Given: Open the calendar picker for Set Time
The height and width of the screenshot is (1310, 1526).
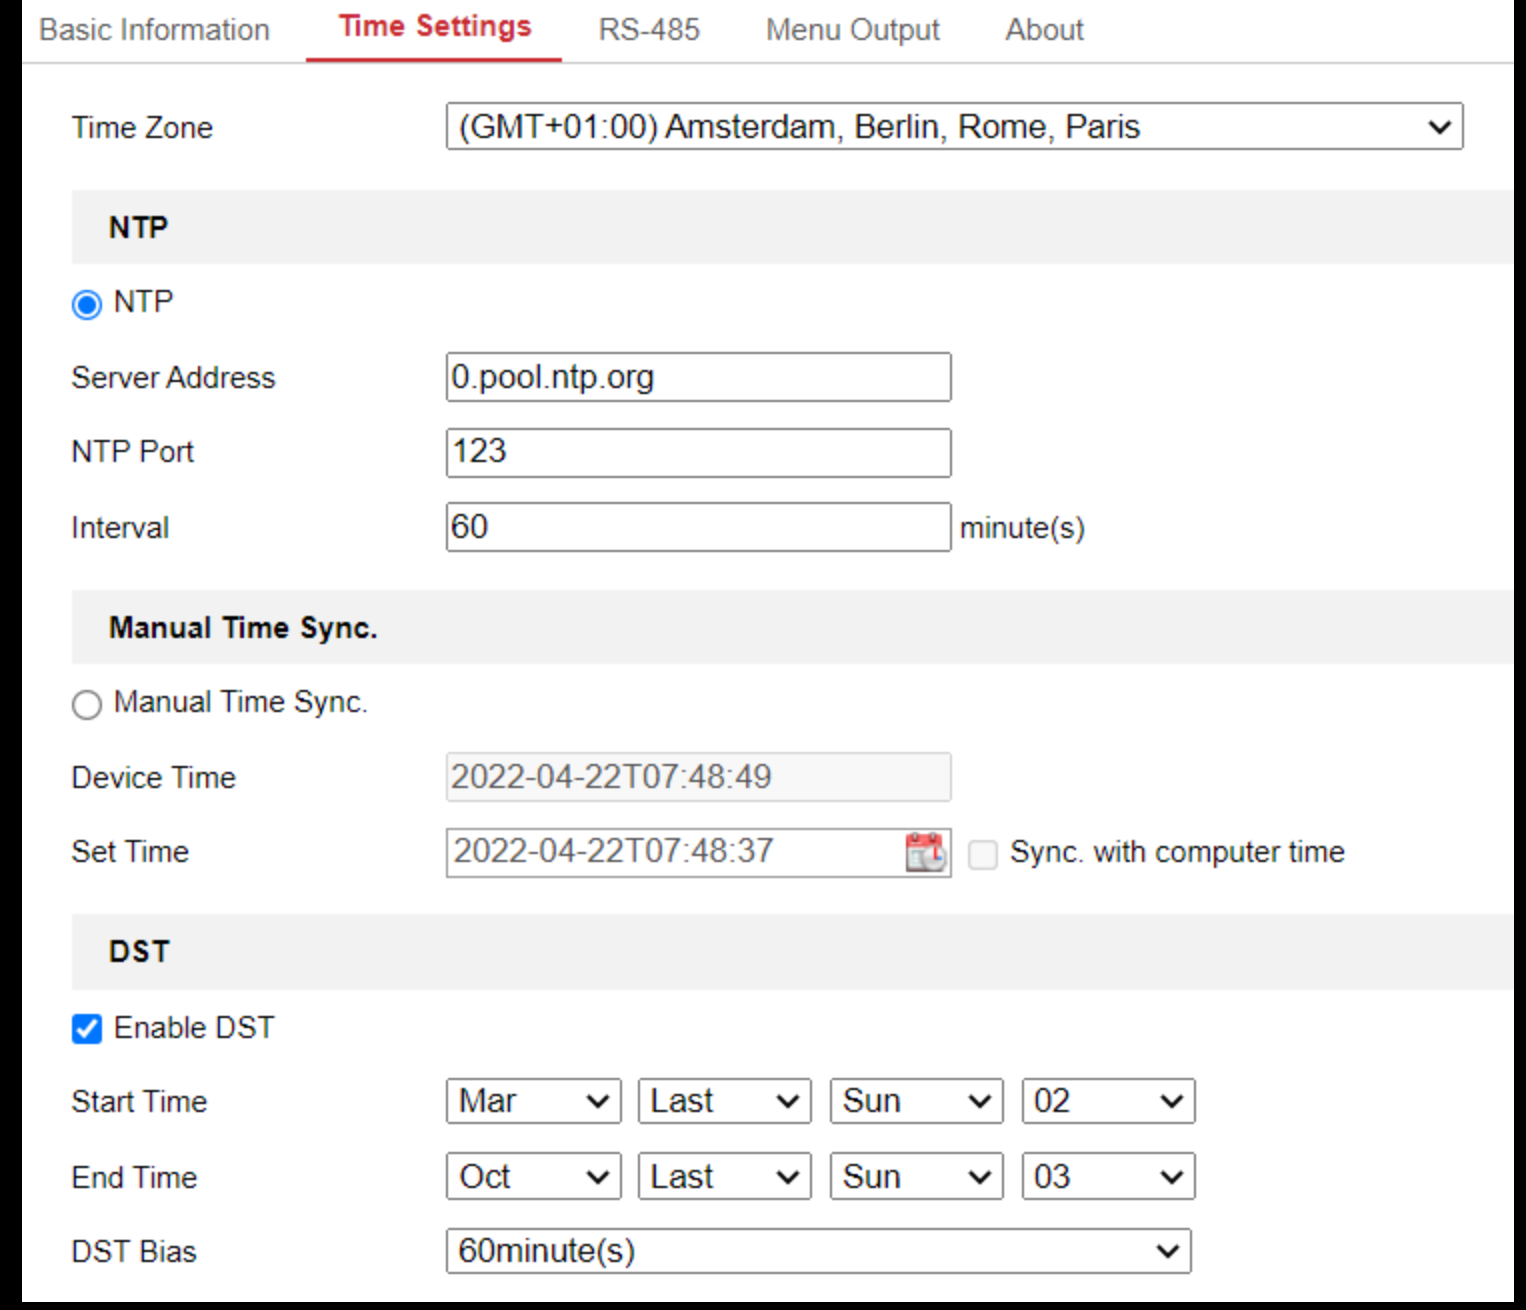Looking at the screenshot, I should (x=925, y=852).
